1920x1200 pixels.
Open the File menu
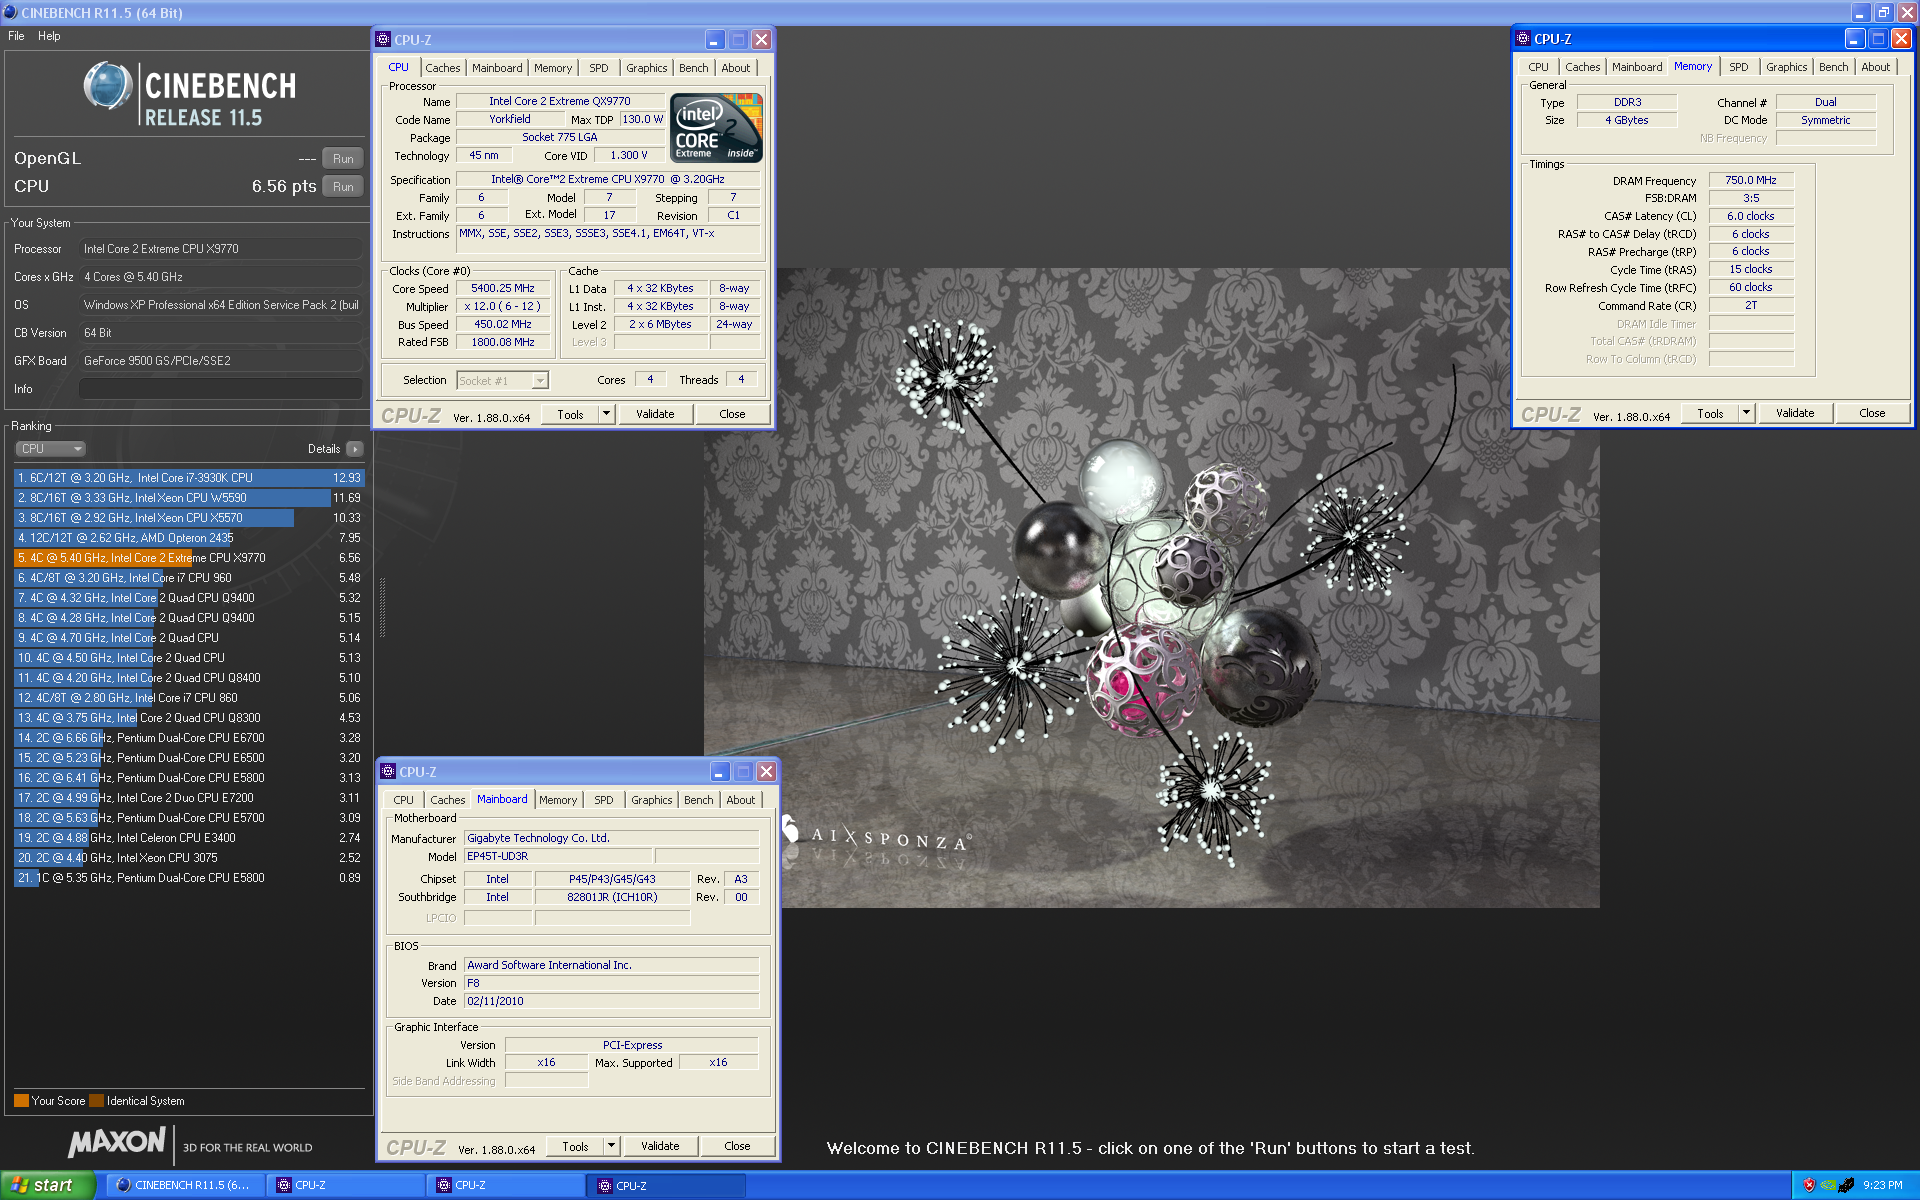(16, 36)
